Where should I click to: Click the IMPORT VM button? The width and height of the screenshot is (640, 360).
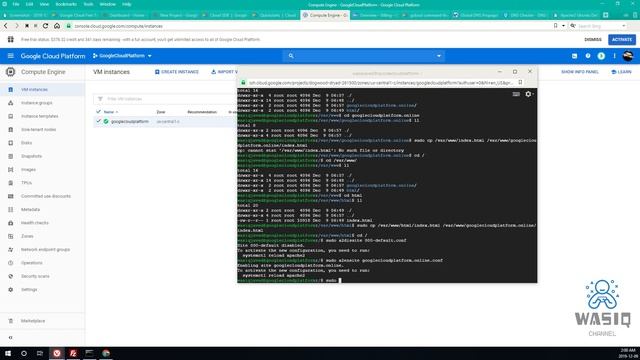click(224, 72)
